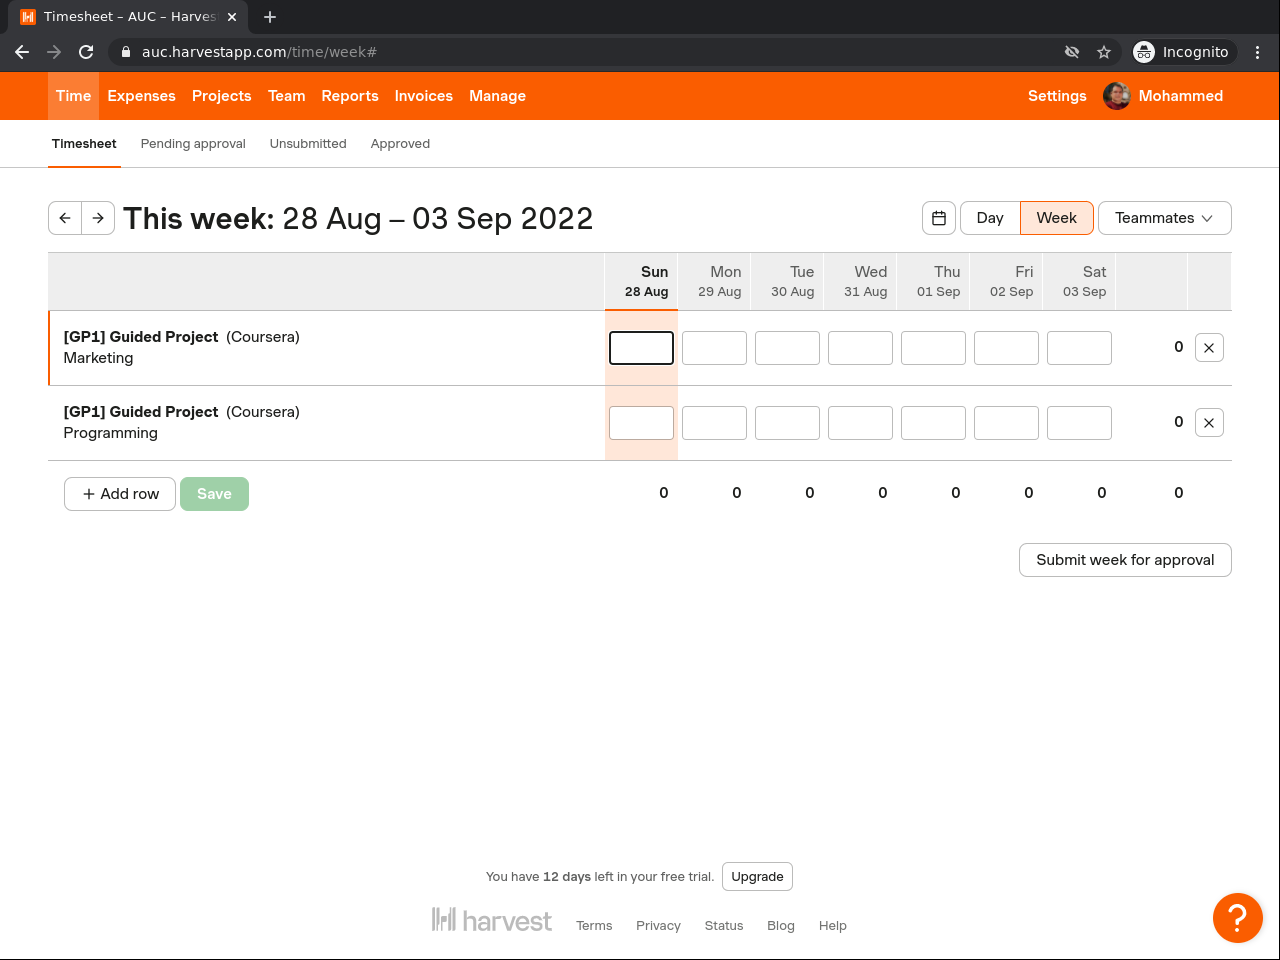Expand the Teammates dropdown

(1165, 218)
